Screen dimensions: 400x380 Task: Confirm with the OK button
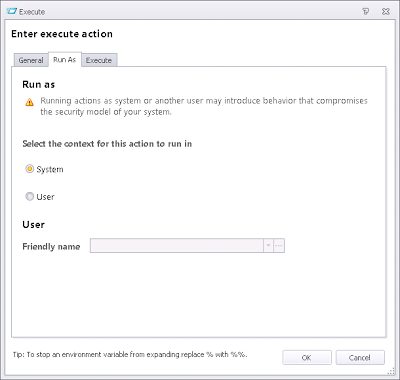[x=307, y=358]
